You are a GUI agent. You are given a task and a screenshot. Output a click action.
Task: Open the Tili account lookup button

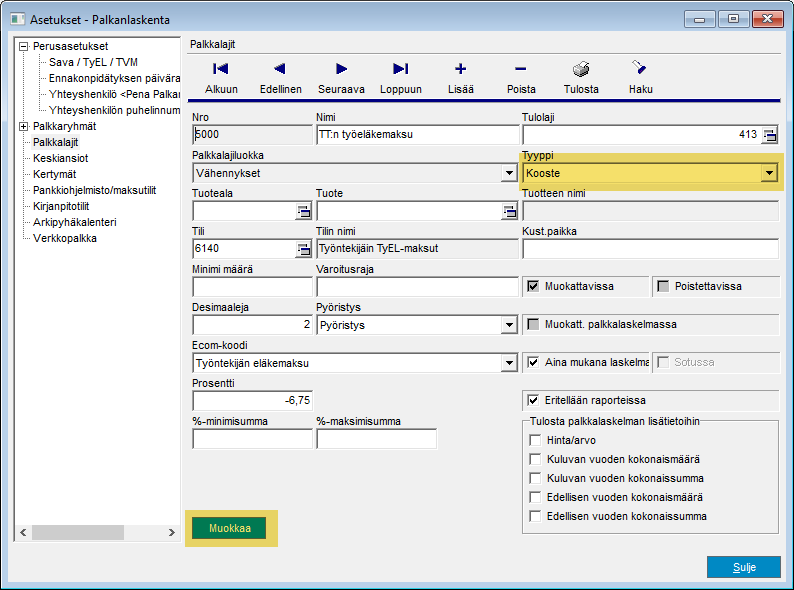click(303, 249)
